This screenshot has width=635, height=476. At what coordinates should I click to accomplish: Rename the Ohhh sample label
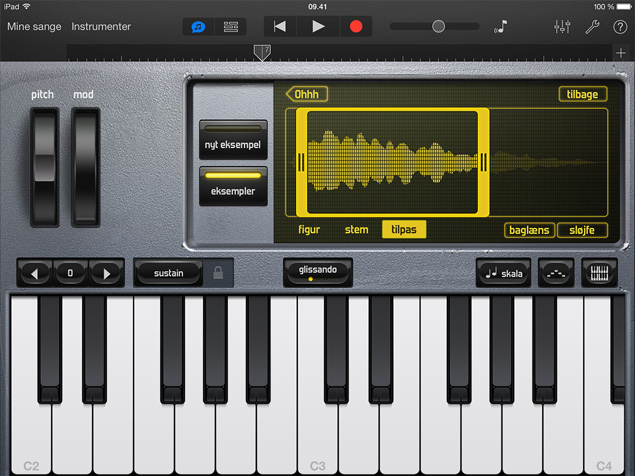click(x=307, y=94)
